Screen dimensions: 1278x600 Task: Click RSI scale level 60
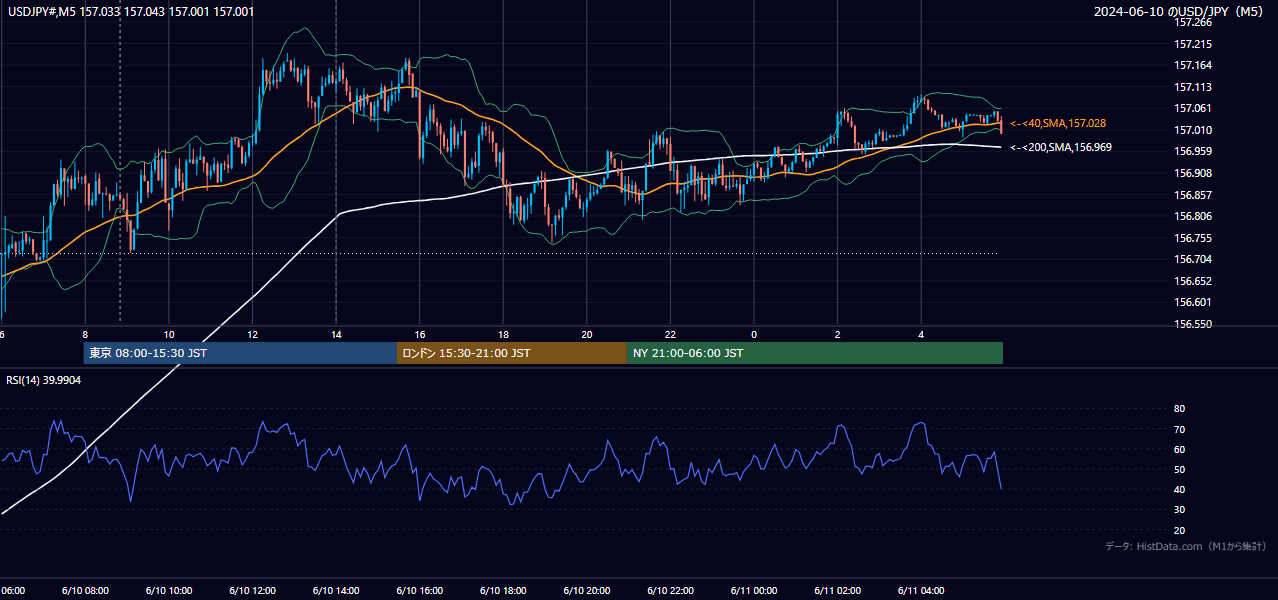[1180, 449]
